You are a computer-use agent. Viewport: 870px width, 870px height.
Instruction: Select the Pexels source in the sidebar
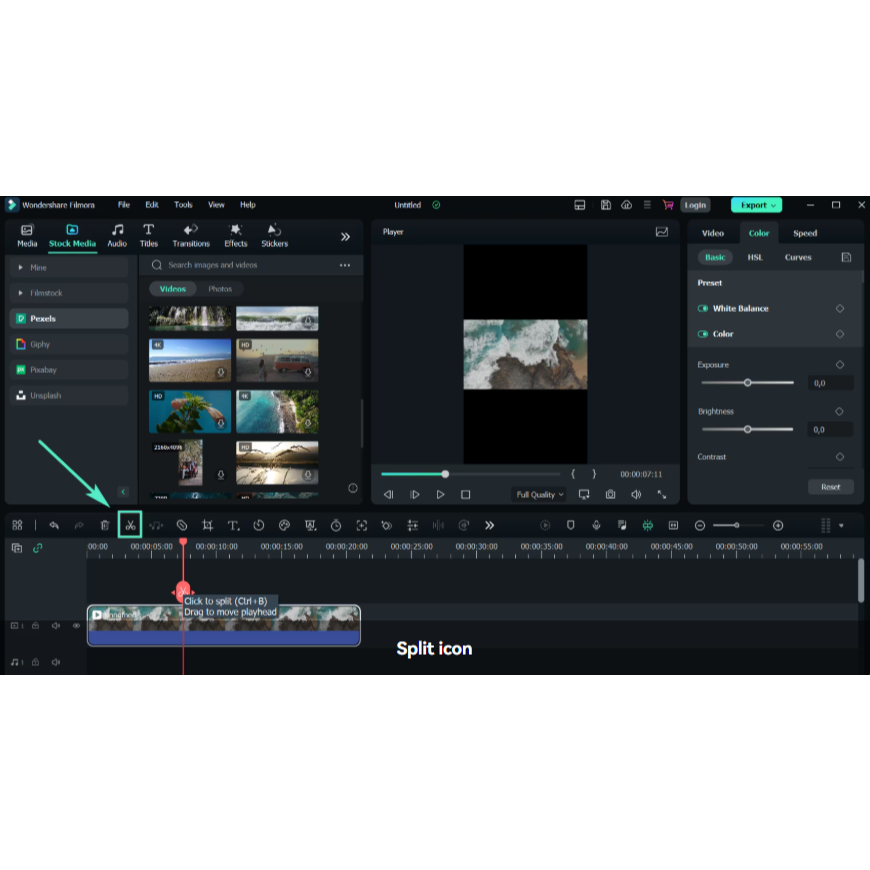click(44, 318)
